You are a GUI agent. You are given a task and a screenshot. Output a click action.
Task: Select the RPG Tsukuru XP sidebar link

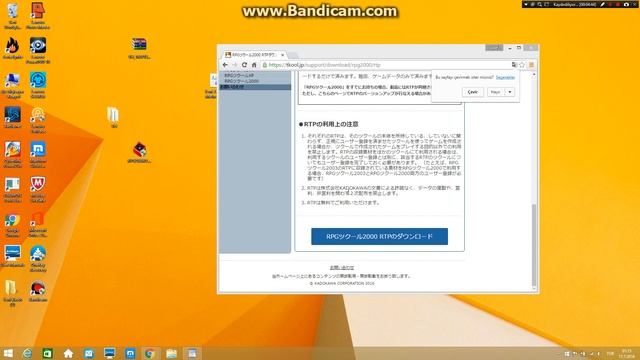[x=239, y=76]
